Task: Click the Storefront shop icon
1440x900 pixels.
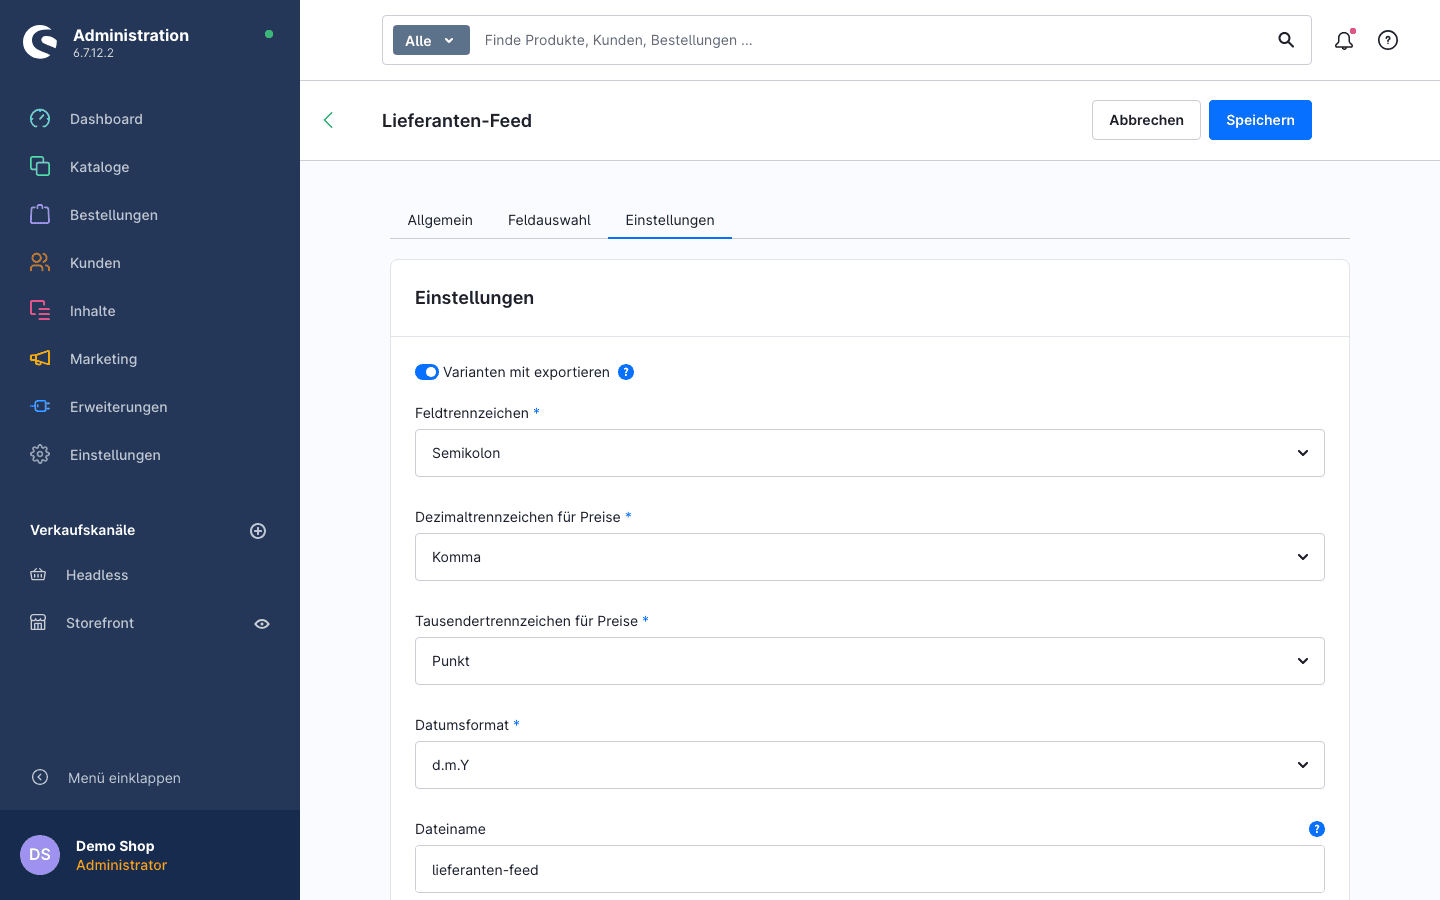Action: [x=38, y=623]
